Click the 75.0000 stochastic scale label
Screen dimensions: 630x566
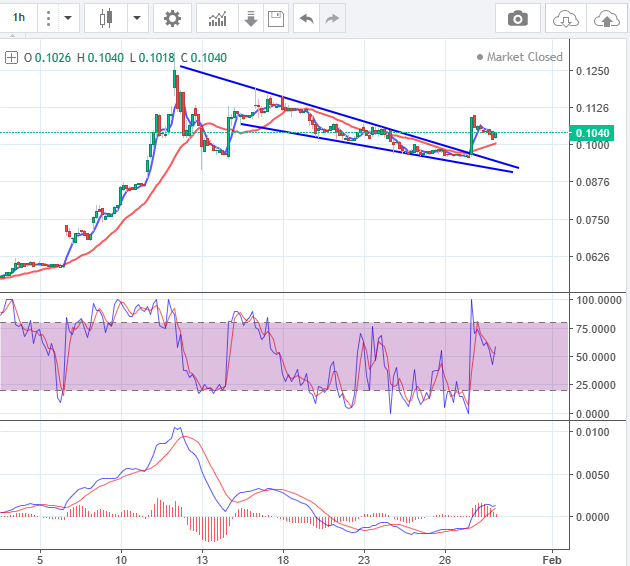pyautogui.click(x=595, y=329)
